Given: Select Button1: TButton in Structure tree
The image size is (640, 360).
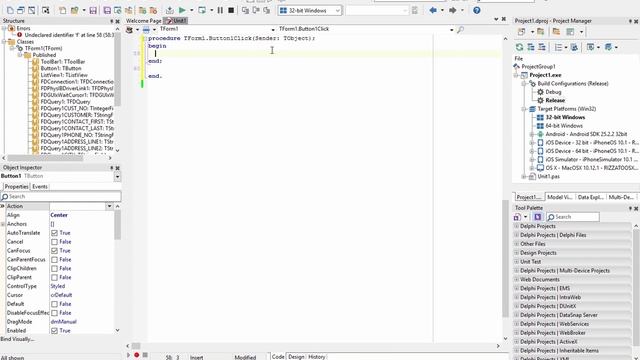Looking at the screenshot, I should pos(61,69).
